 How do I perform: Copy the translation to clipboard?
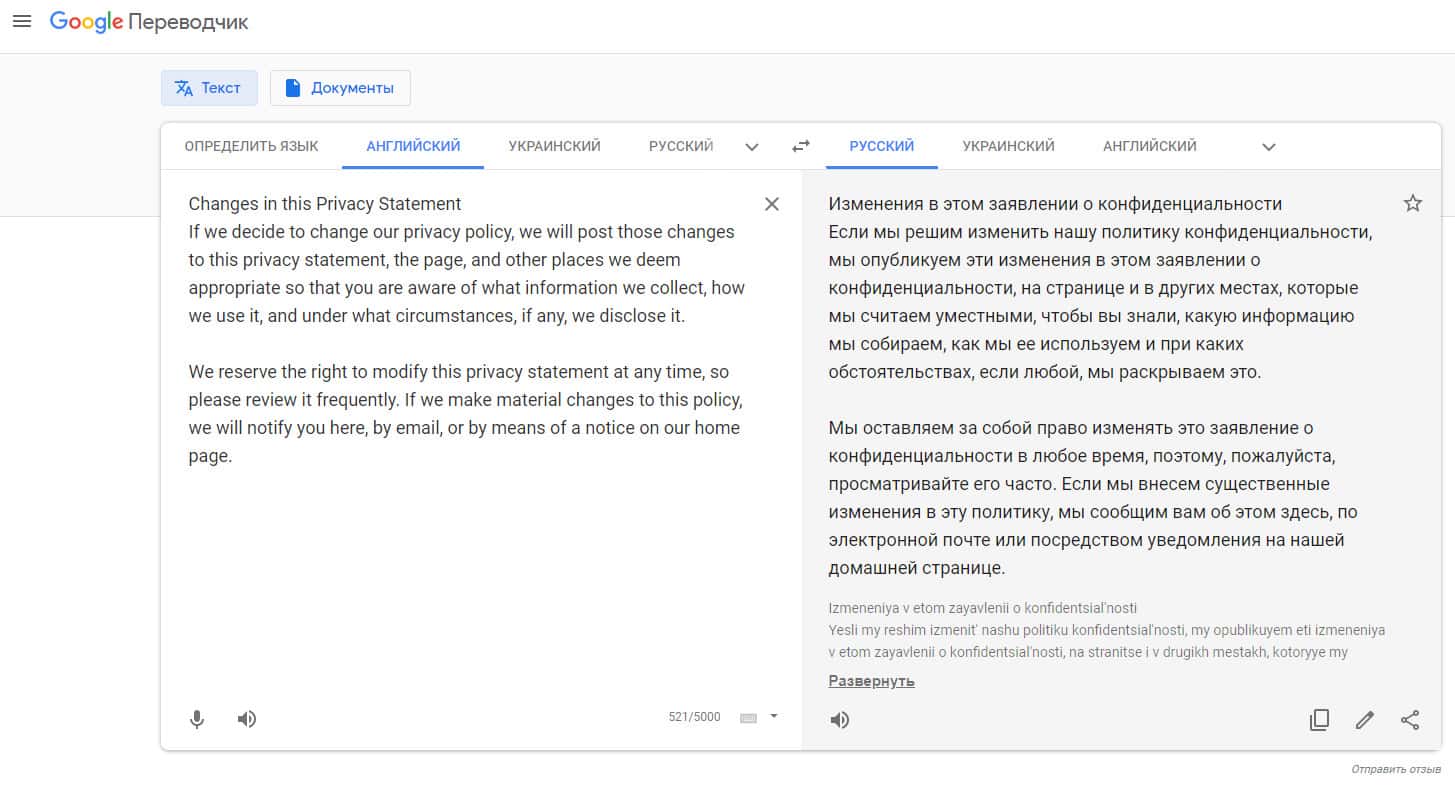coord(1319,720)
